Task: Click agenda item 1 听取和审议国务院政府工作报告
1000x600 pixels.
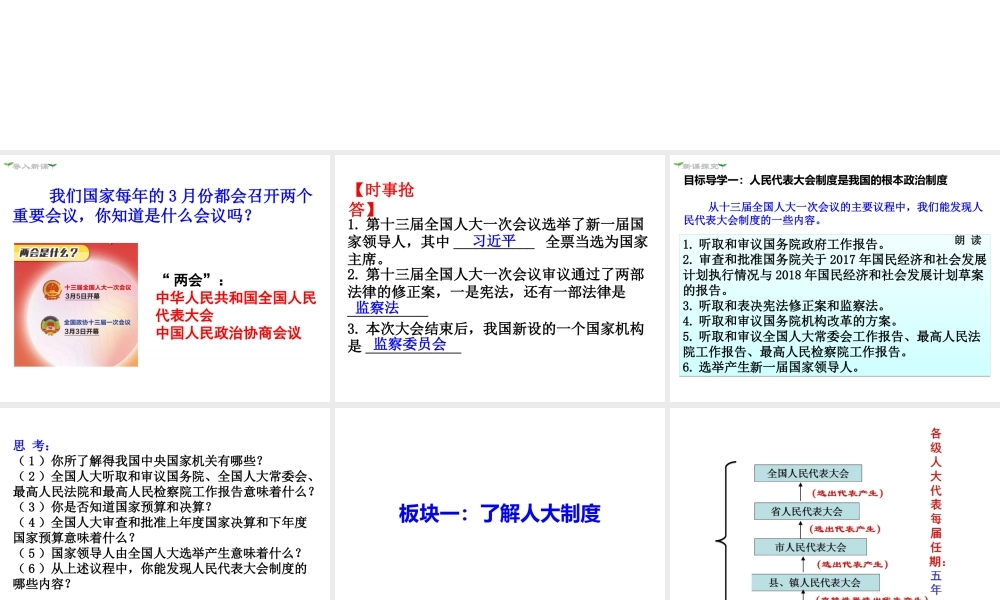Action: coord(784,244)
